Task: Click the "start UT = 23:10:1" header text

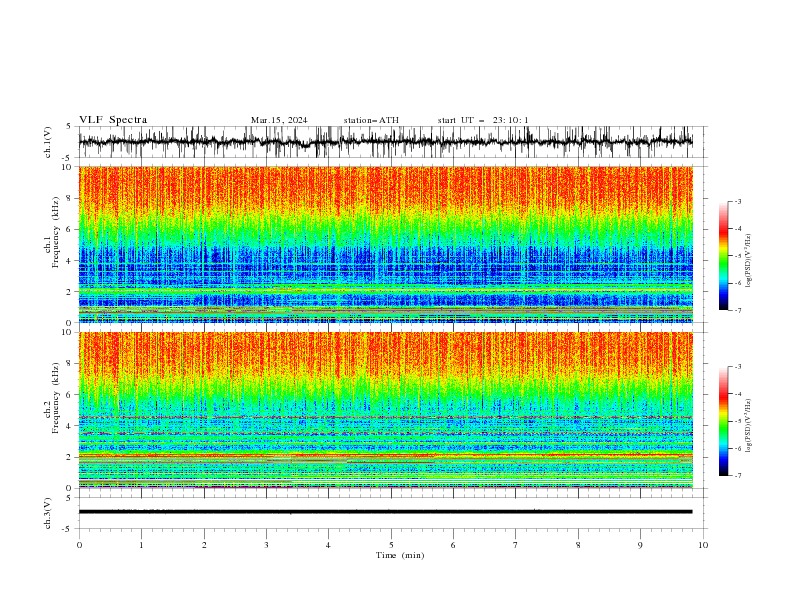Action: (x=483, y=120)
